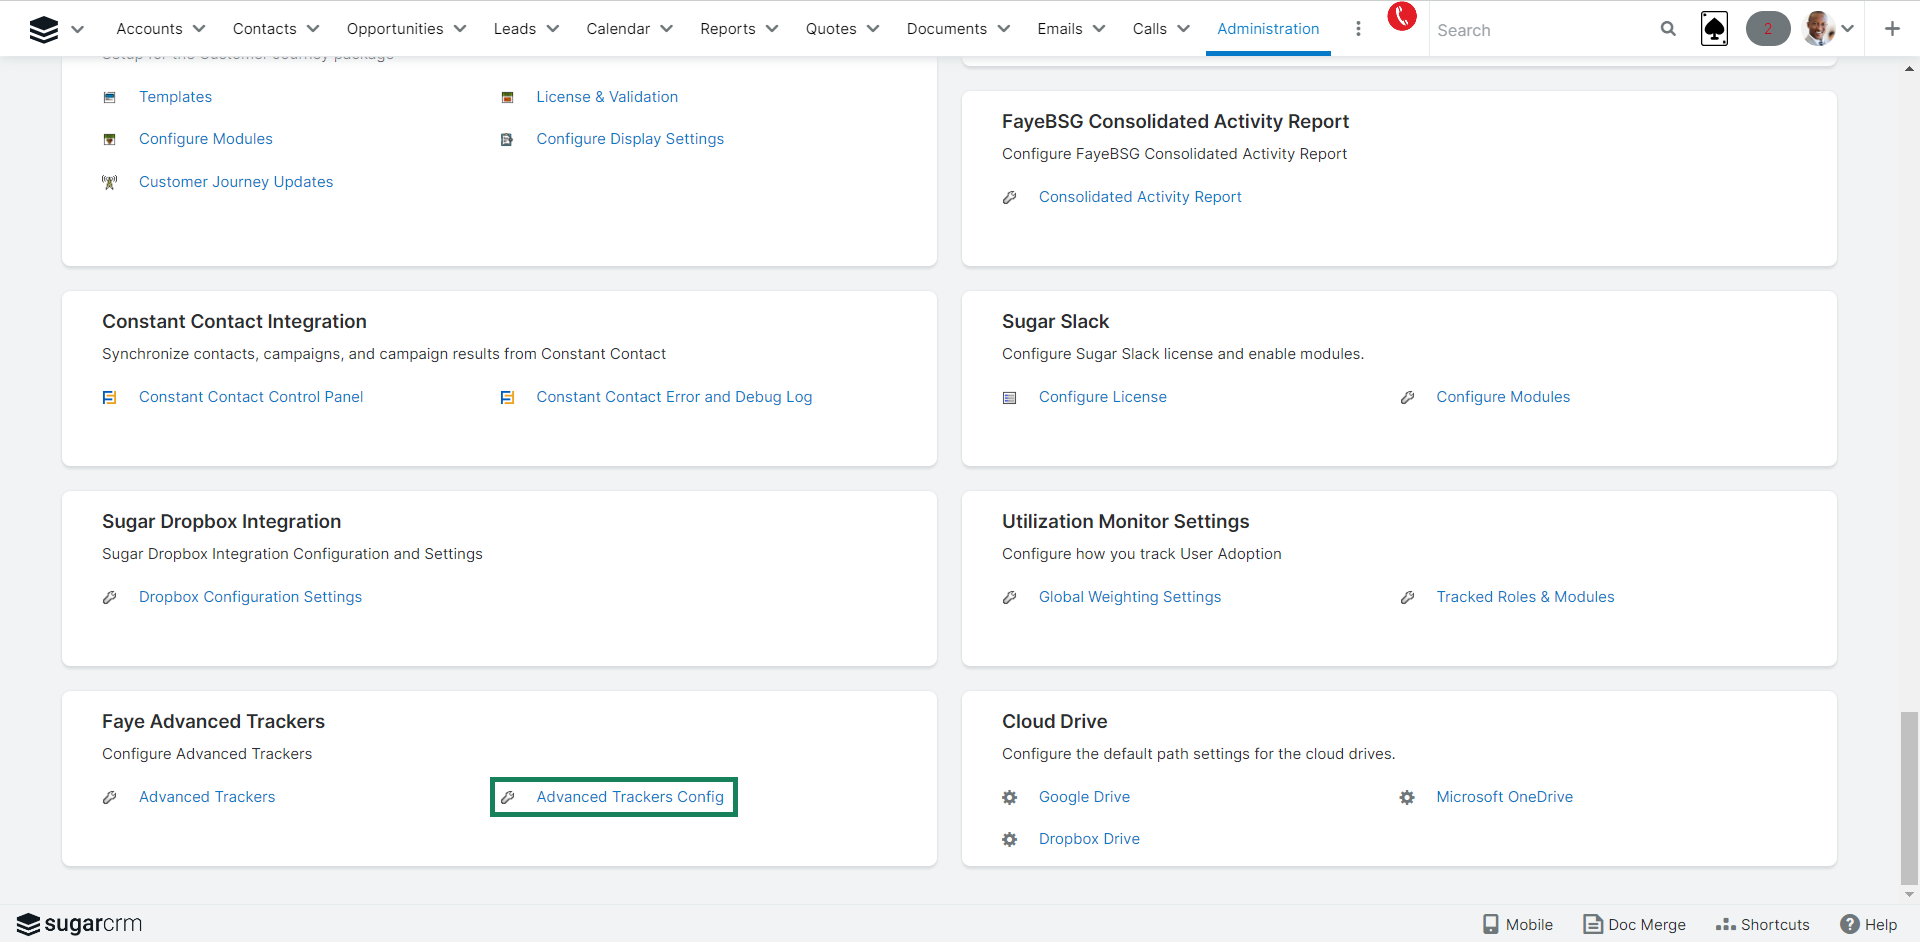Open Constant Contact Control Panel link
Image resolution: width=1920 pixels, height=942 pixels.
pos(250,397)
